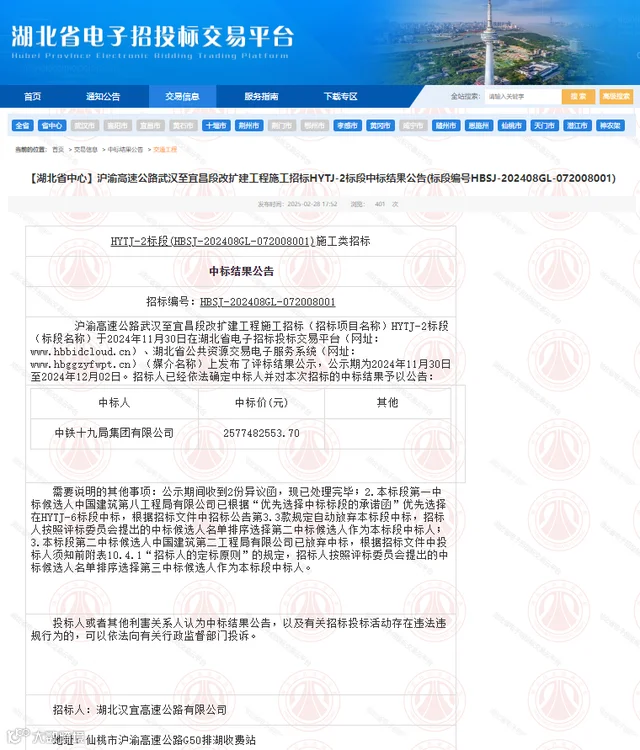Click the 招标人:湖北汉宜高速公路有限公司 line
Viewport: 640px width, 750px height.
(x=140, y=710)
